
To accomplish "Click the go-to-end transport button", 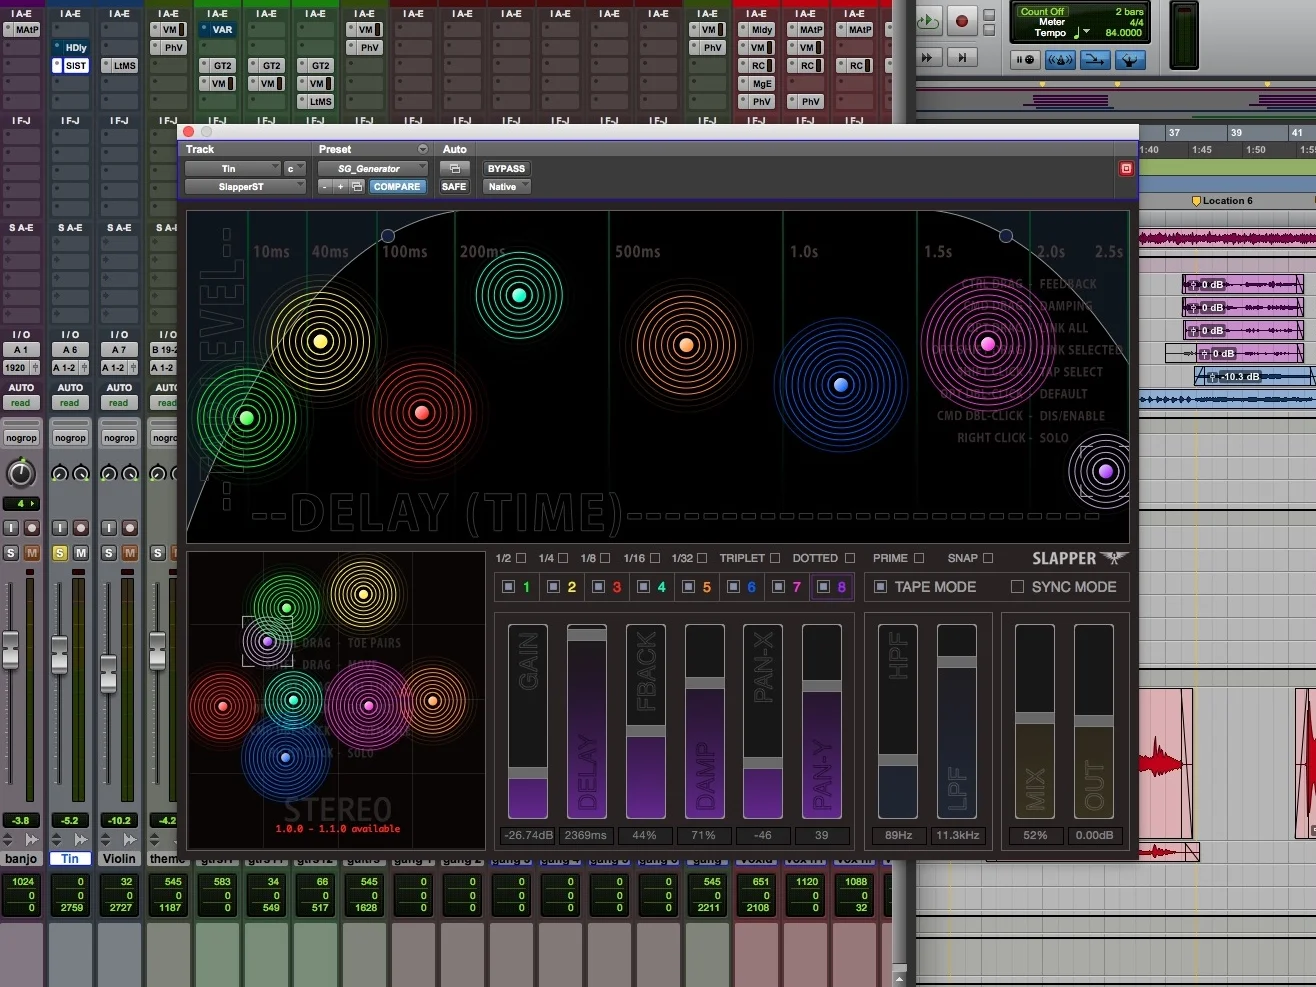I will click(962, 58).
